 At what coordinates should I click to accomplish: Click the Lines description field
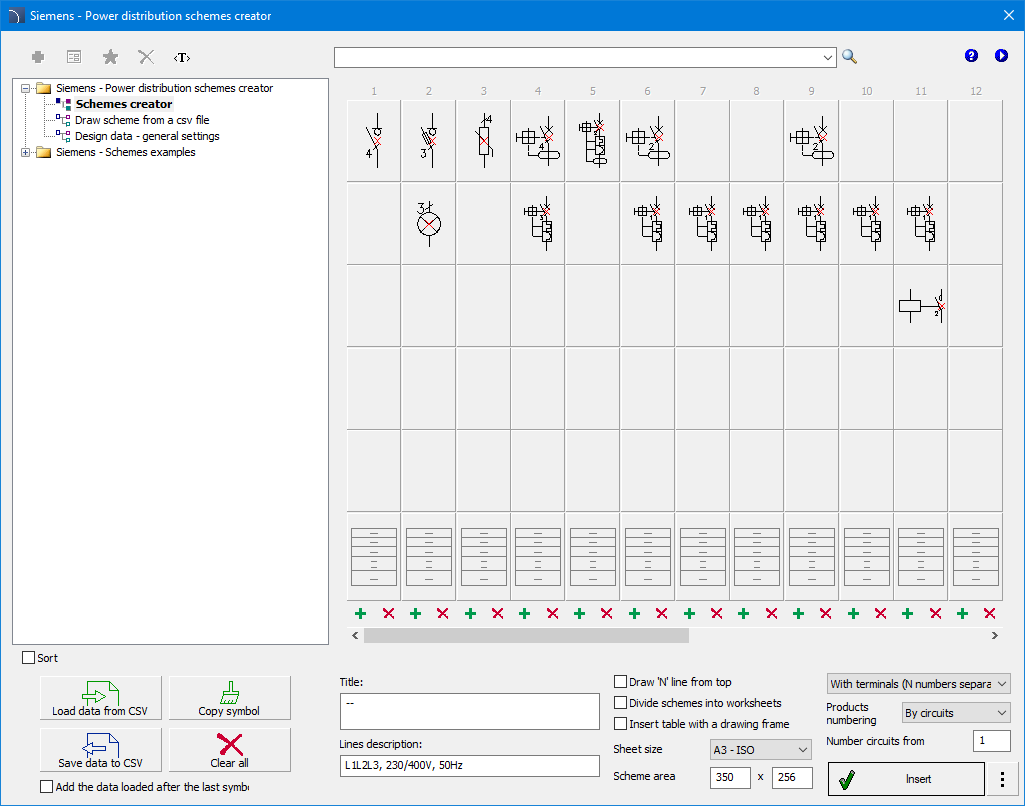469,765
